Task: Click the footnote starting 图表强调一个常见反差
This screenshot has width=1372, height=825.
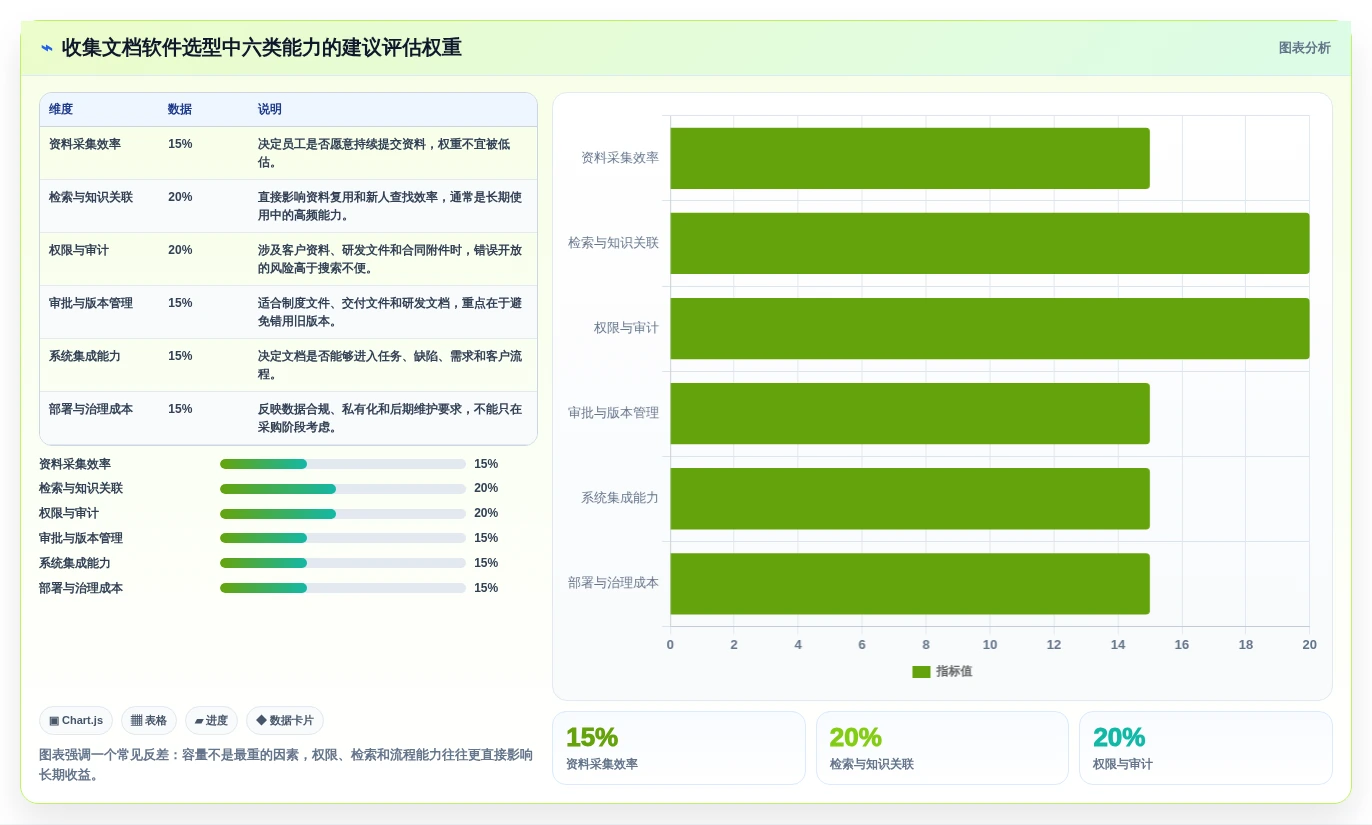Action: (286, 765)
